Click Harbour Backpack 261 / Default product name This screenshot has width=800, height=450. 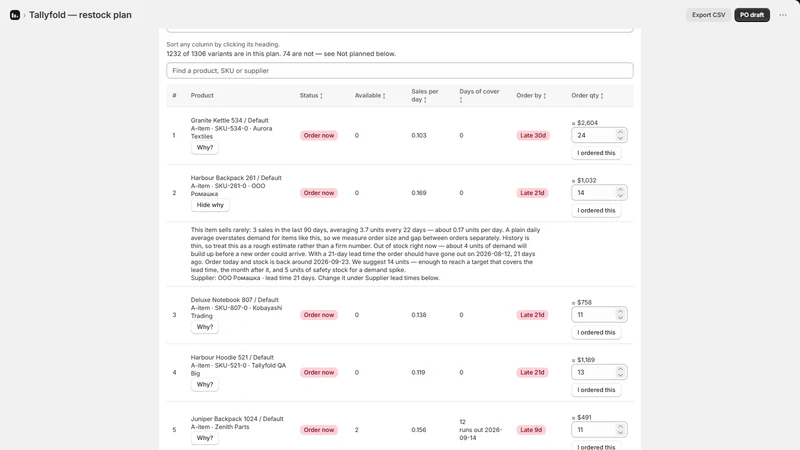236,178
